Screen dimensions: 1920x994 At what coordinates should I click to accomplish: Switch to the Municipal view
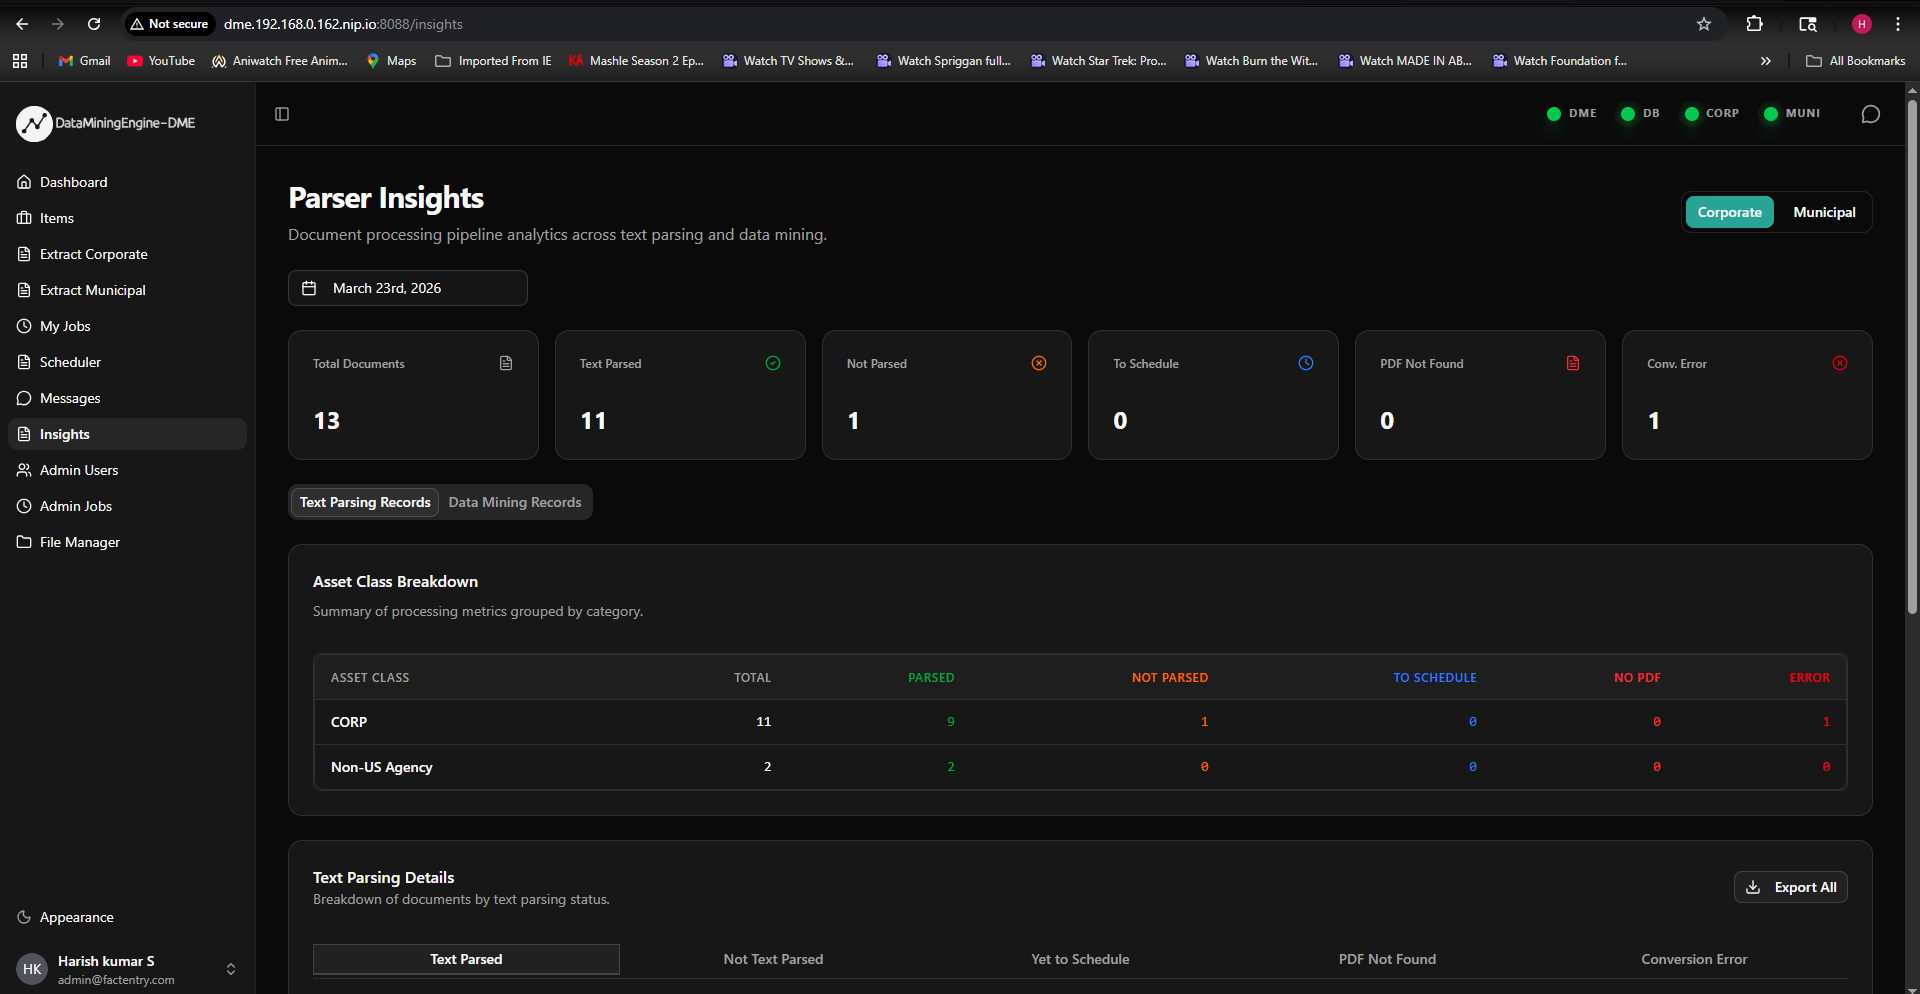[1824, 212]
